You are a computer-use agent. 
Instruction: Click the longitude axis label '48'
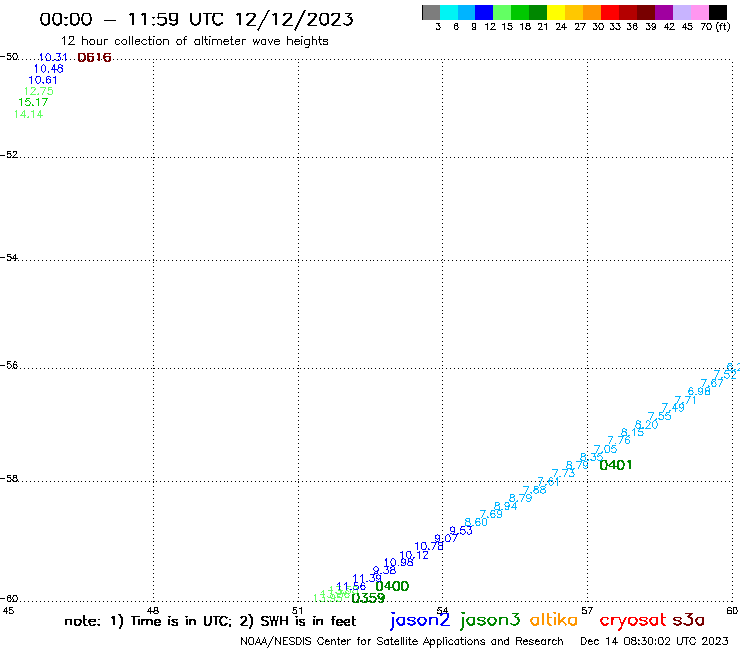[x=153, y=610]
